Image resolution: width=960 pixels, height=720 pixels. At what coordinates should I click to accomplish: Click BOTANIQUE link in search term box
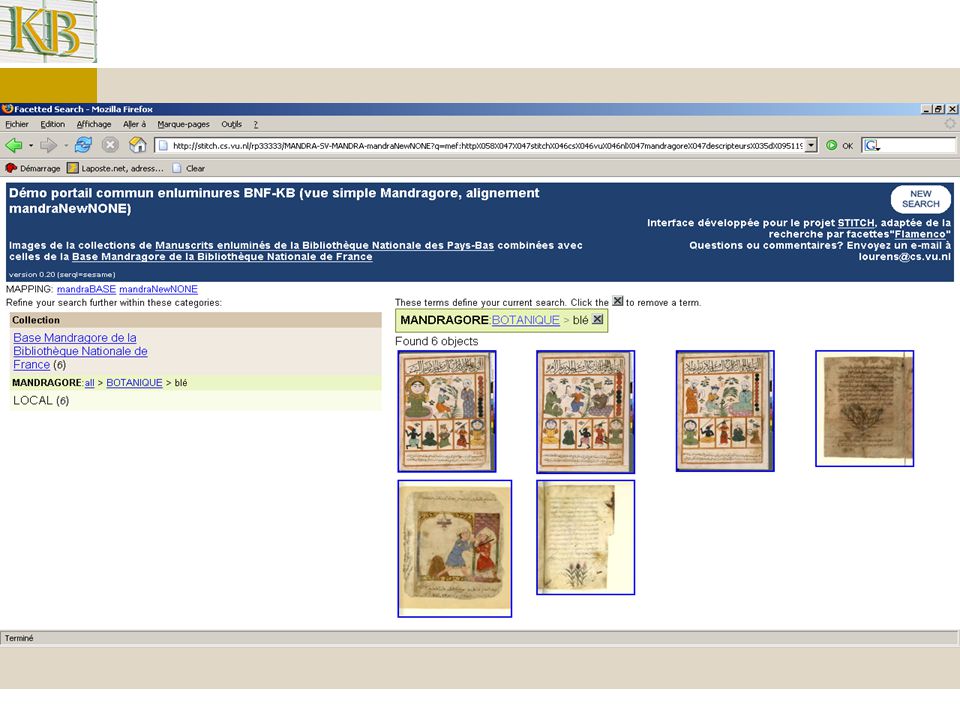(x=525, y=320)
